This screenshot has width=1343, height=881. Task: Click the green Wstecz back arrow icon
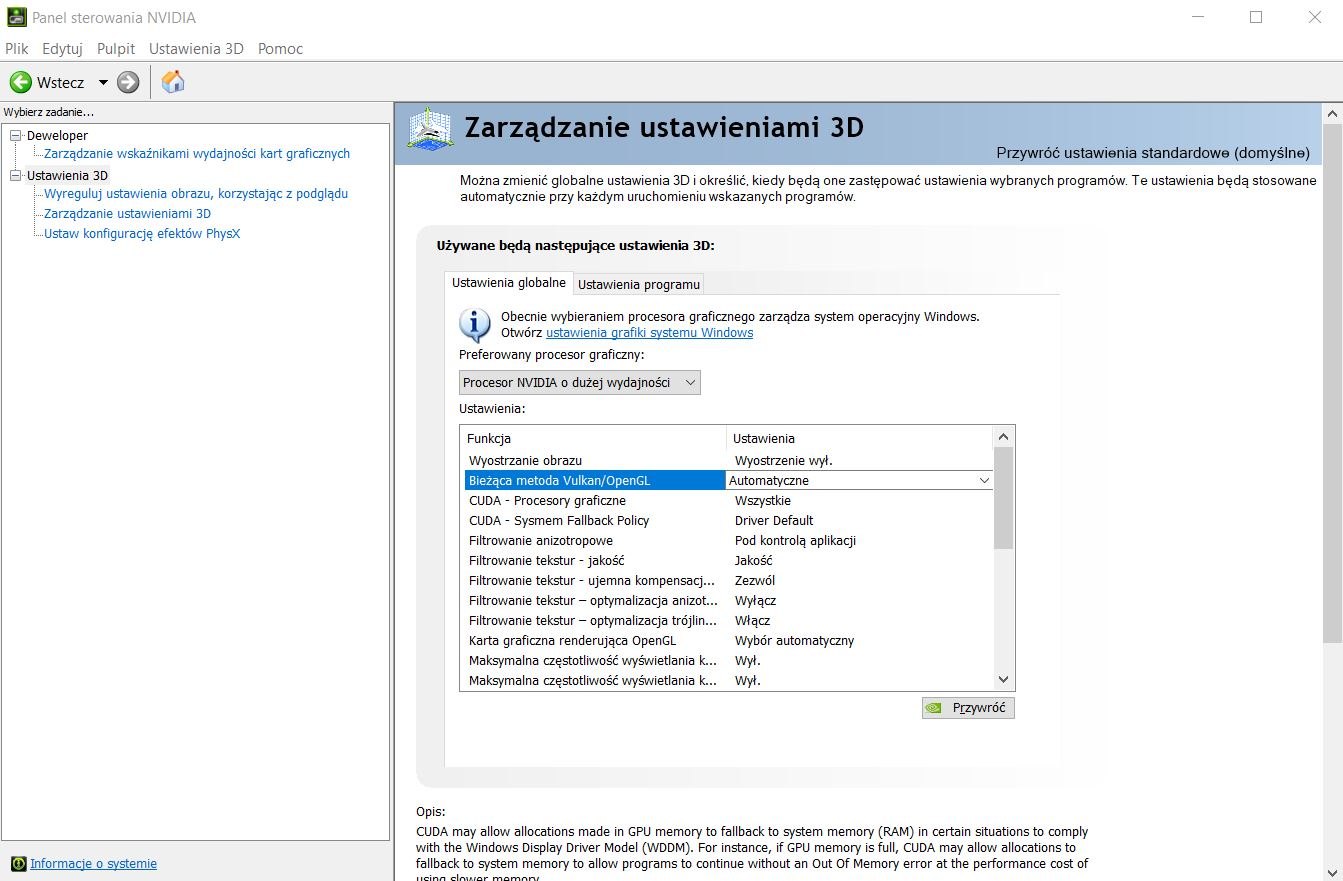[x=20, y=82]
